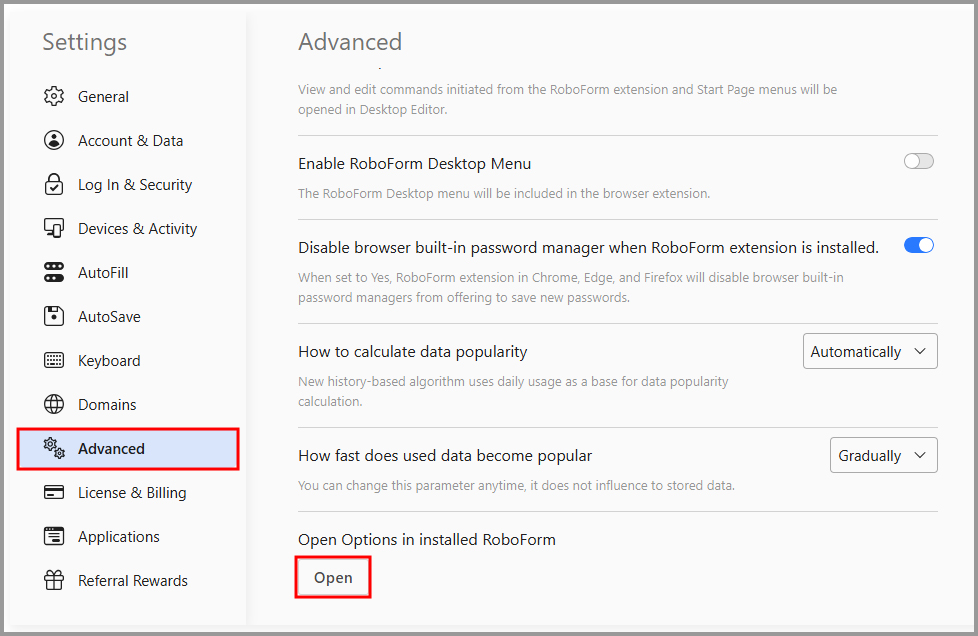978x636 pixels.
Task: Click the Settings title in sidebar
Action: click(x=85, y=42)
